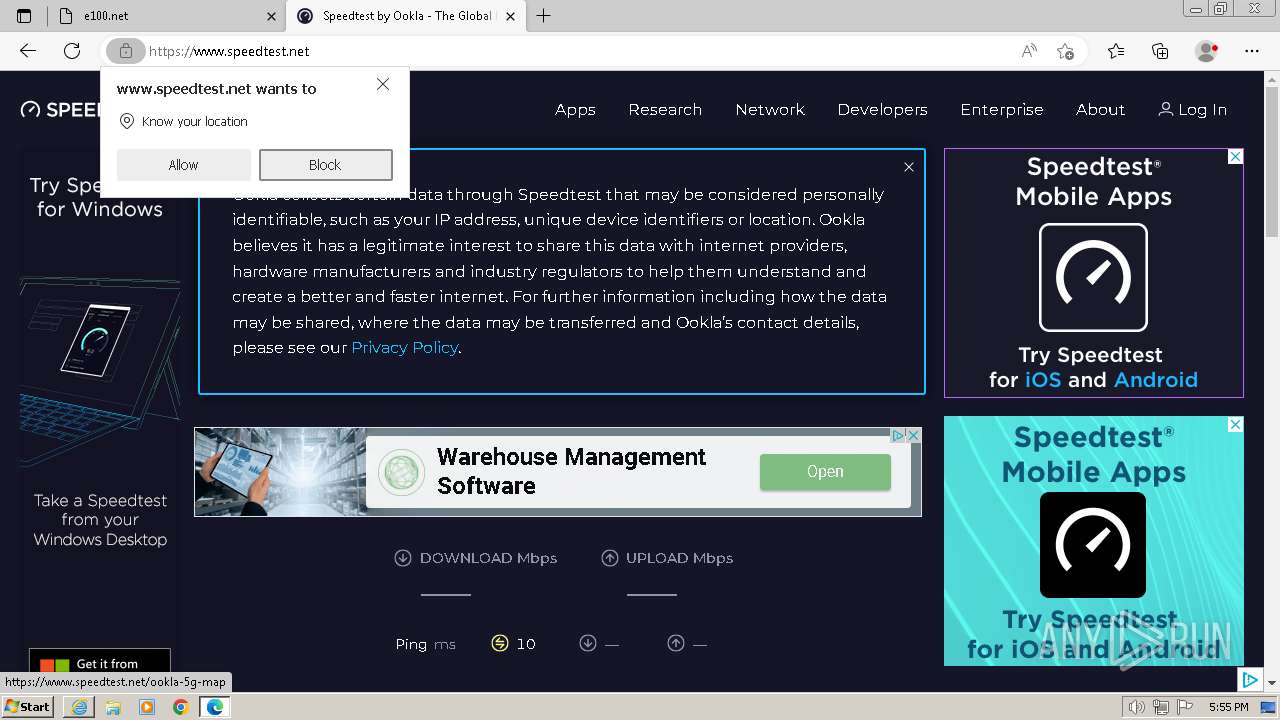Click the upload ping arrow icon
The width and height of the screenshot is (1280, 720).
click(x=676, y=643)
